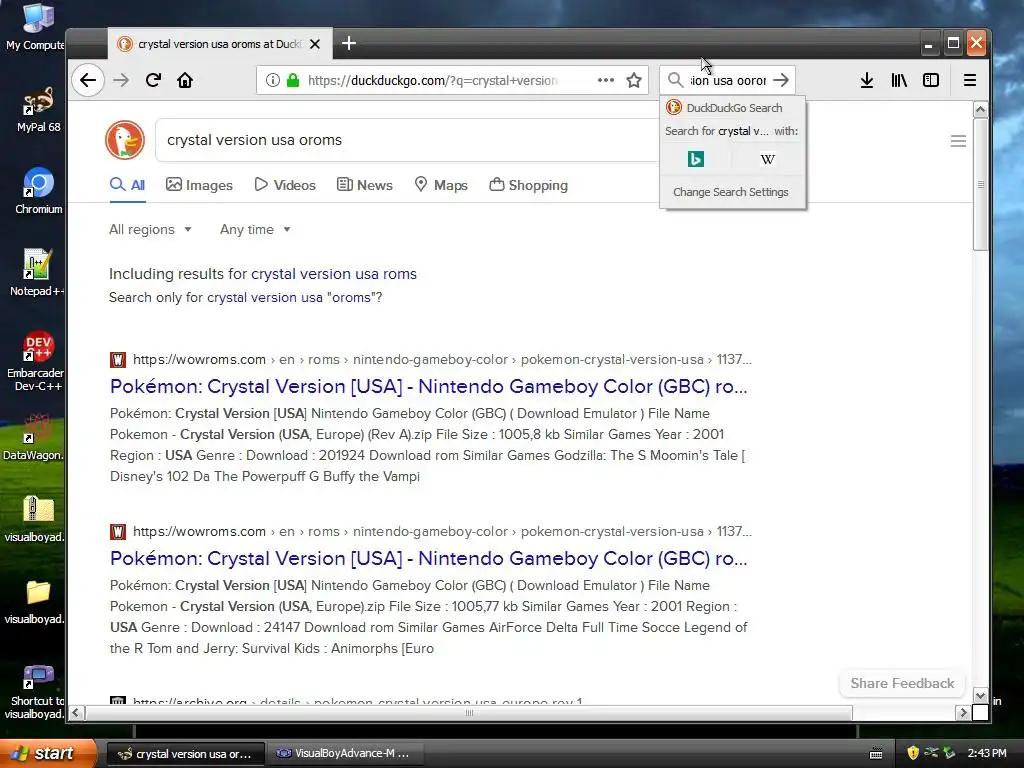Screen dimensions: 1024x768
Task: Select Embarcadero Dev-C++ desktop icon
Action: coord(37,362)
